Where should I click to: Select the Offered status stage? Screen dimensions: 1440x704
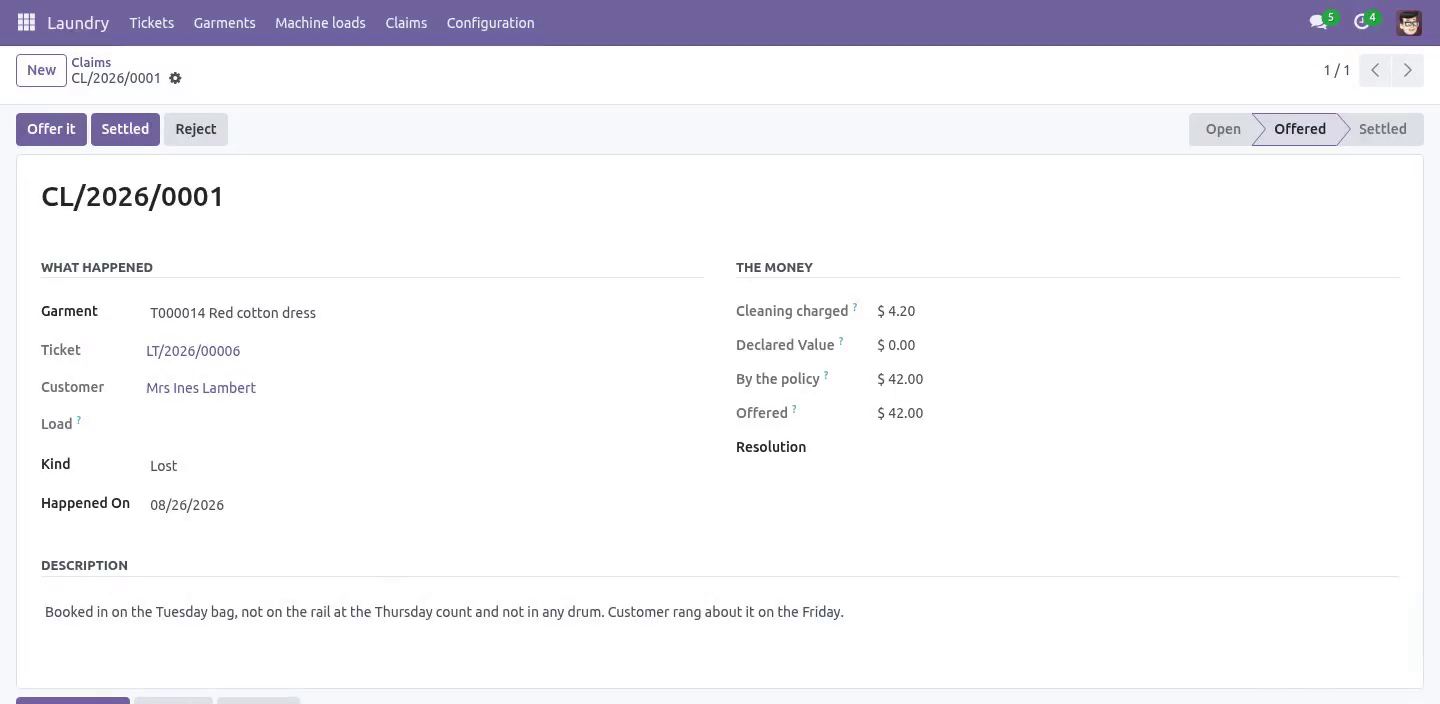(1299, 129)
